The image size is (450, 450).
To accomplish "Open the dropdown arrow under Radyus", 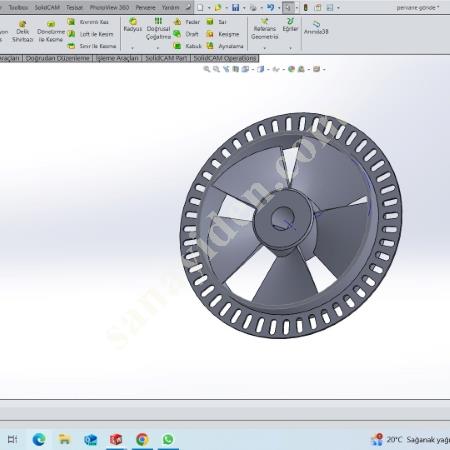I will tap(132, 48).
